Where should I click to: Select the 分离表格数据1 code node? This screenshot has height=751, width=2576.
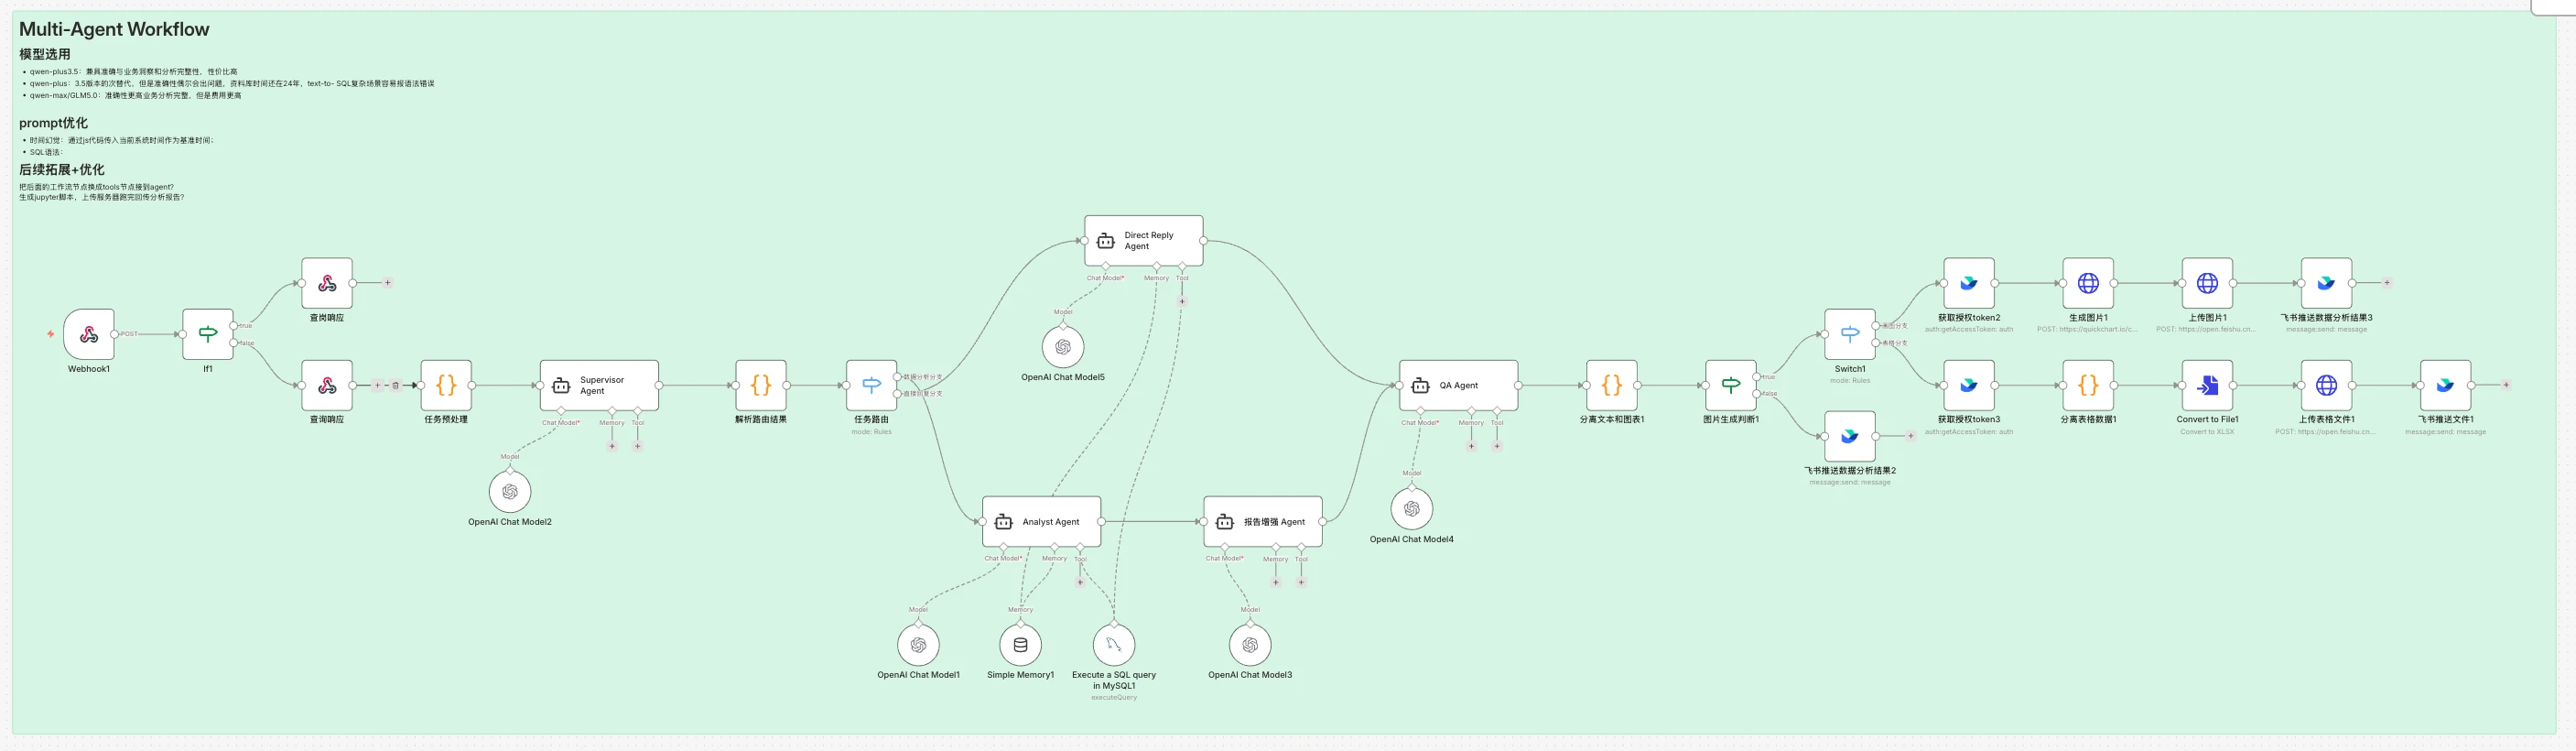[x=2088, y=385]
